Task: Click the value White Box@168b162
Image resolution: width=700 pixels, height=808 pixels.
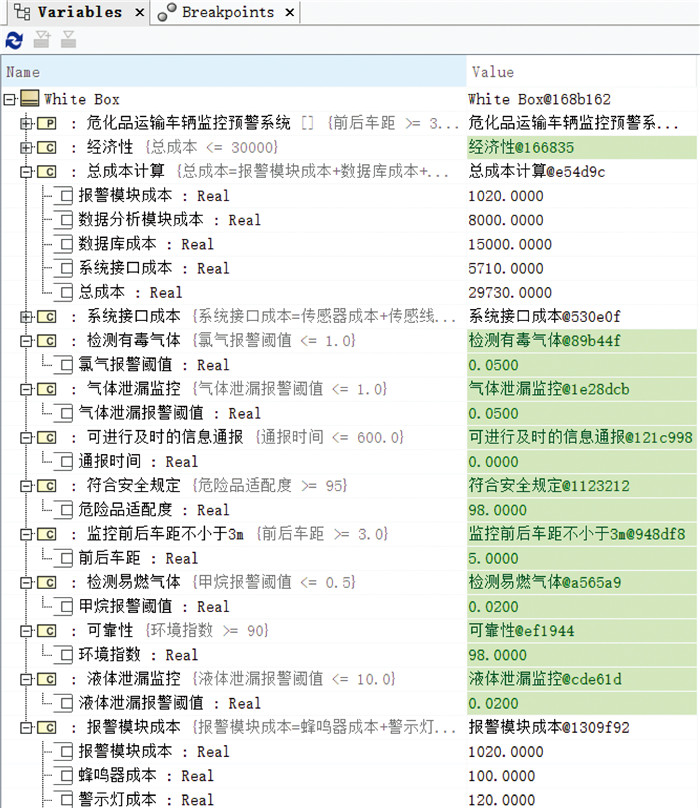Action: 539,99
